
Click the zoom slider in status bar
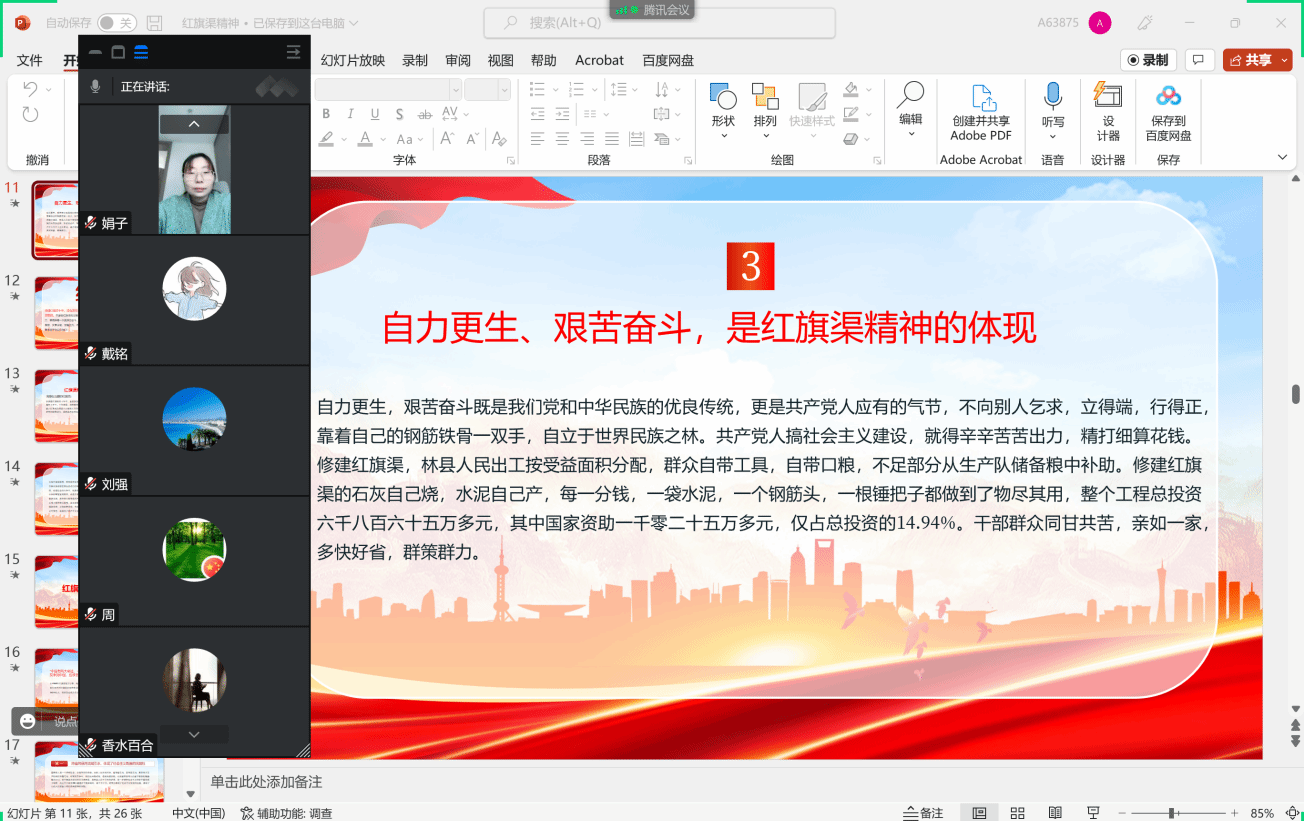coord(1171,813)
